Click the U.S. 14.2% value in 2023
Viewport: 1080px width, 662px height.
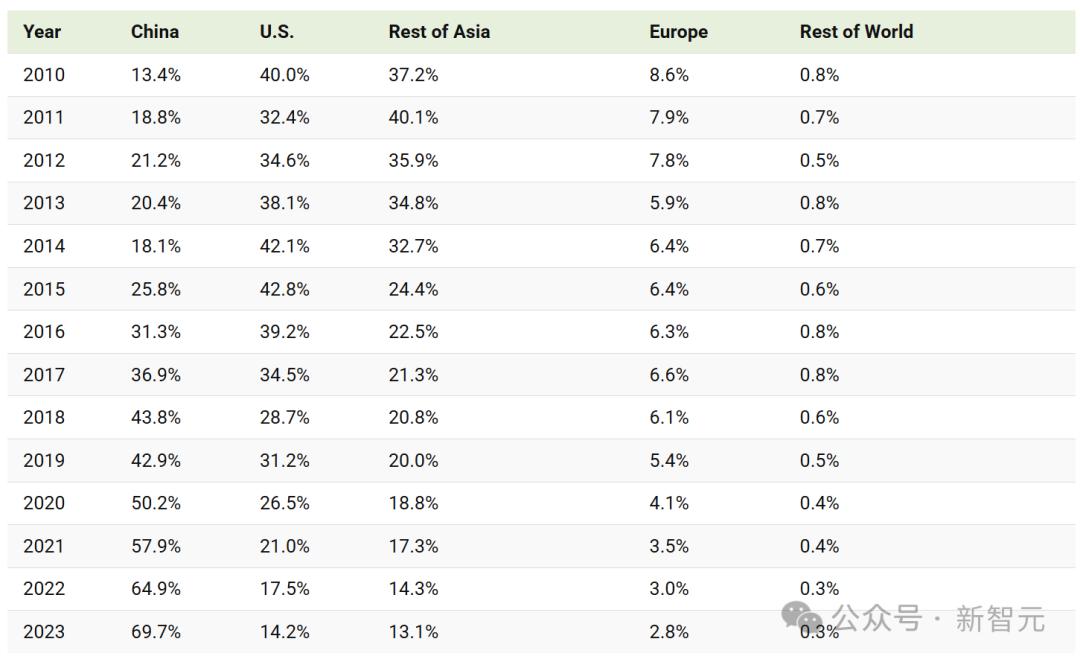(x=284, y=632)
